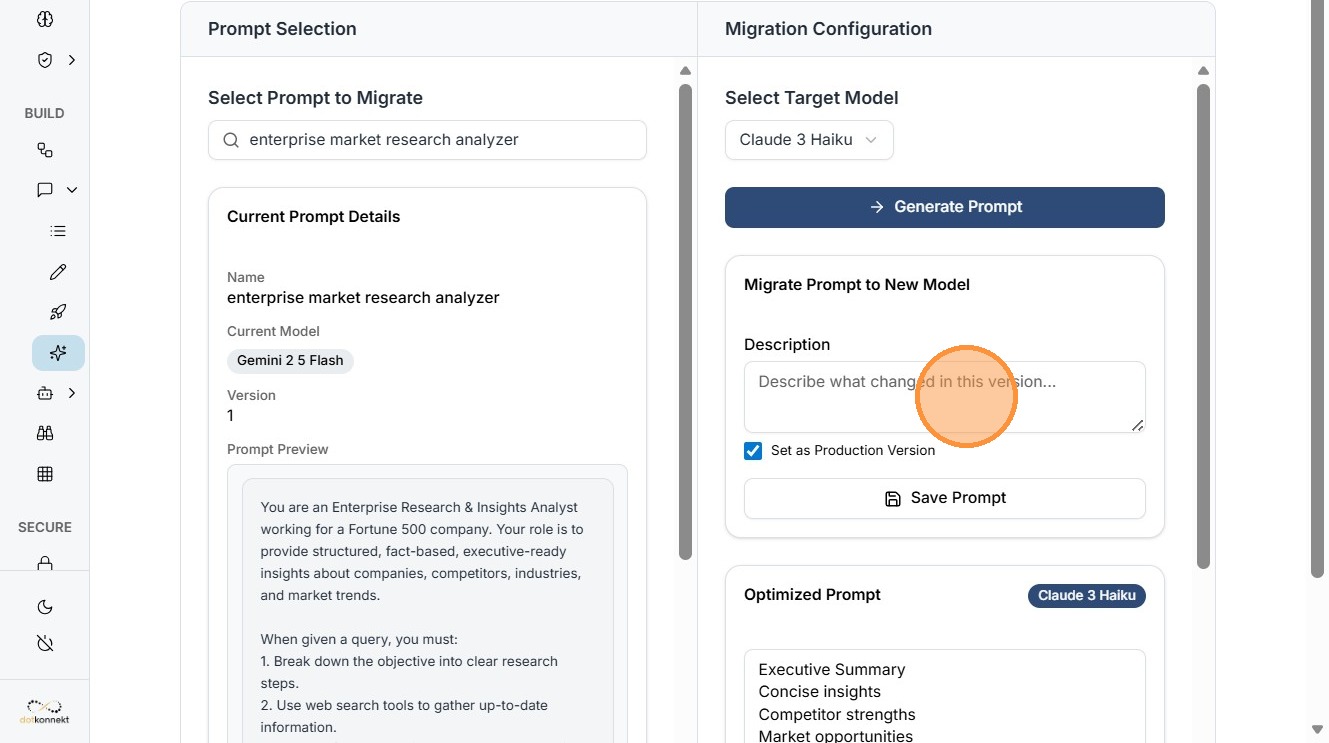Collapse the chat bubble sidebar section
The width and height of the screenshot is (1329, 743).
tap(71, 190)
